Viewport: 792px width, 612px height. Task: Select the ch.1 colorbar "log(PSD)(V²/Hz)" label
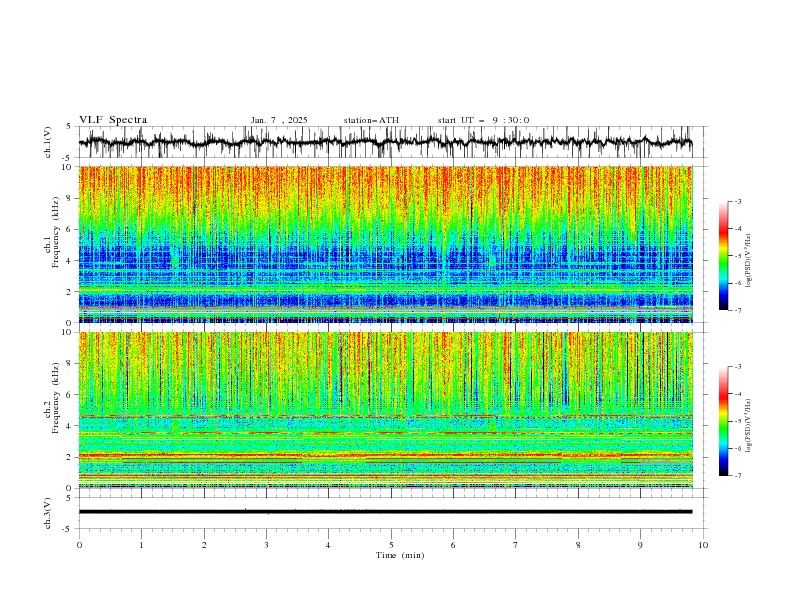749,261
